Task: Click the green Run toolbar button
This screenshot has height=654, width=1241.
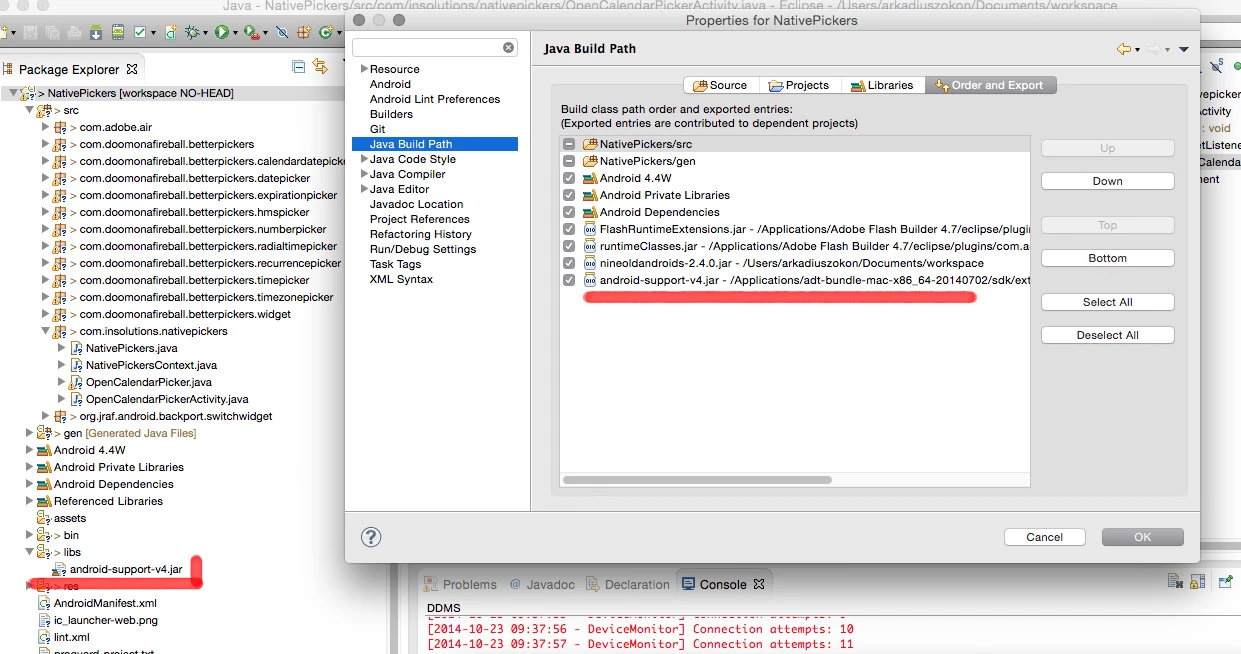Action: tap(221, 32)
